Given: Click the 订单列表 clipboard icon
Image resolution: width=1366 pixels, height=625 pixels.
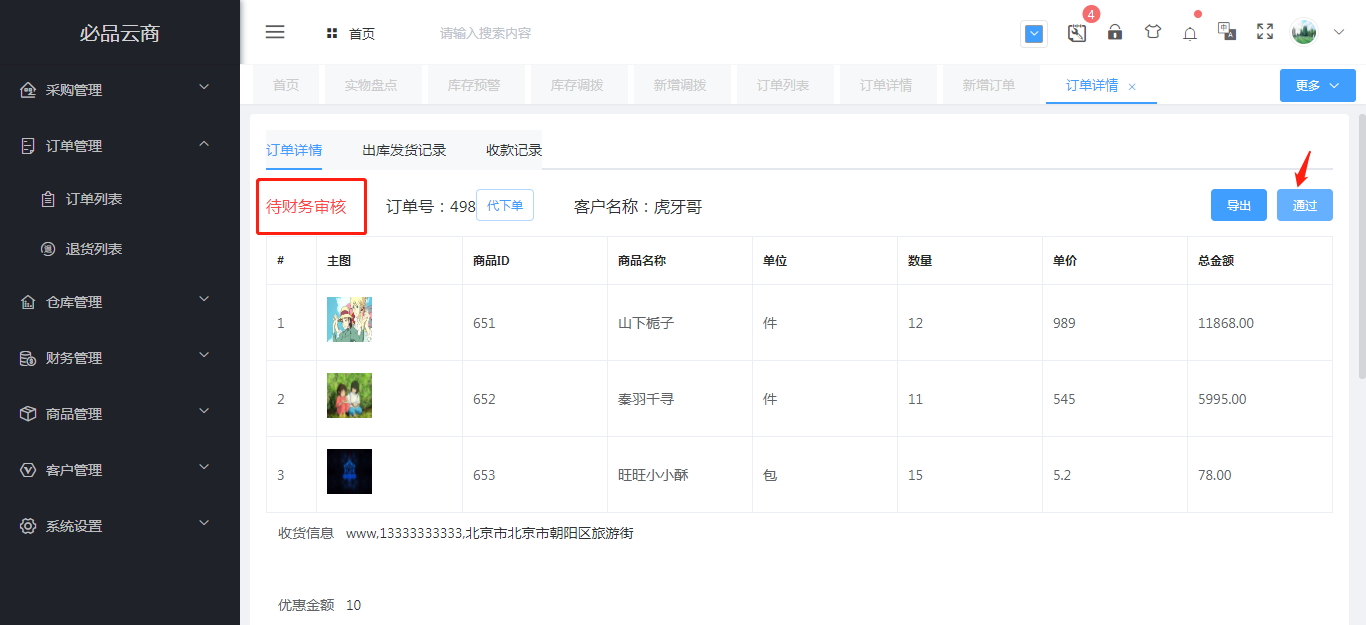Looking at the screenshot, I should tap(47, 199).
